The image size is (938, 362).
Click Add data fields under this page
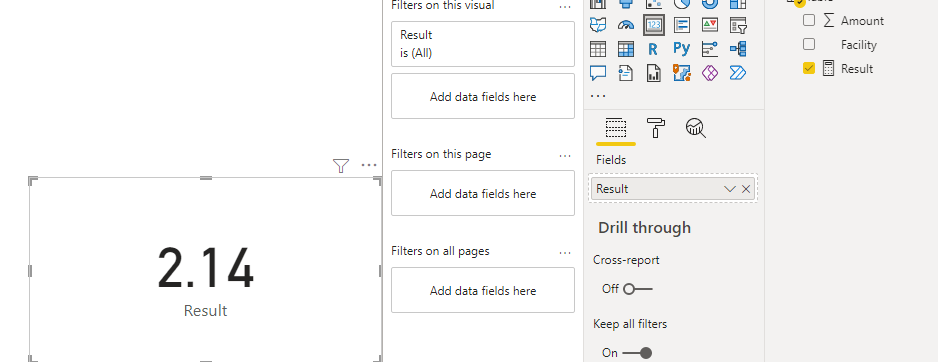pyautogui.click(x=483, y=193)
